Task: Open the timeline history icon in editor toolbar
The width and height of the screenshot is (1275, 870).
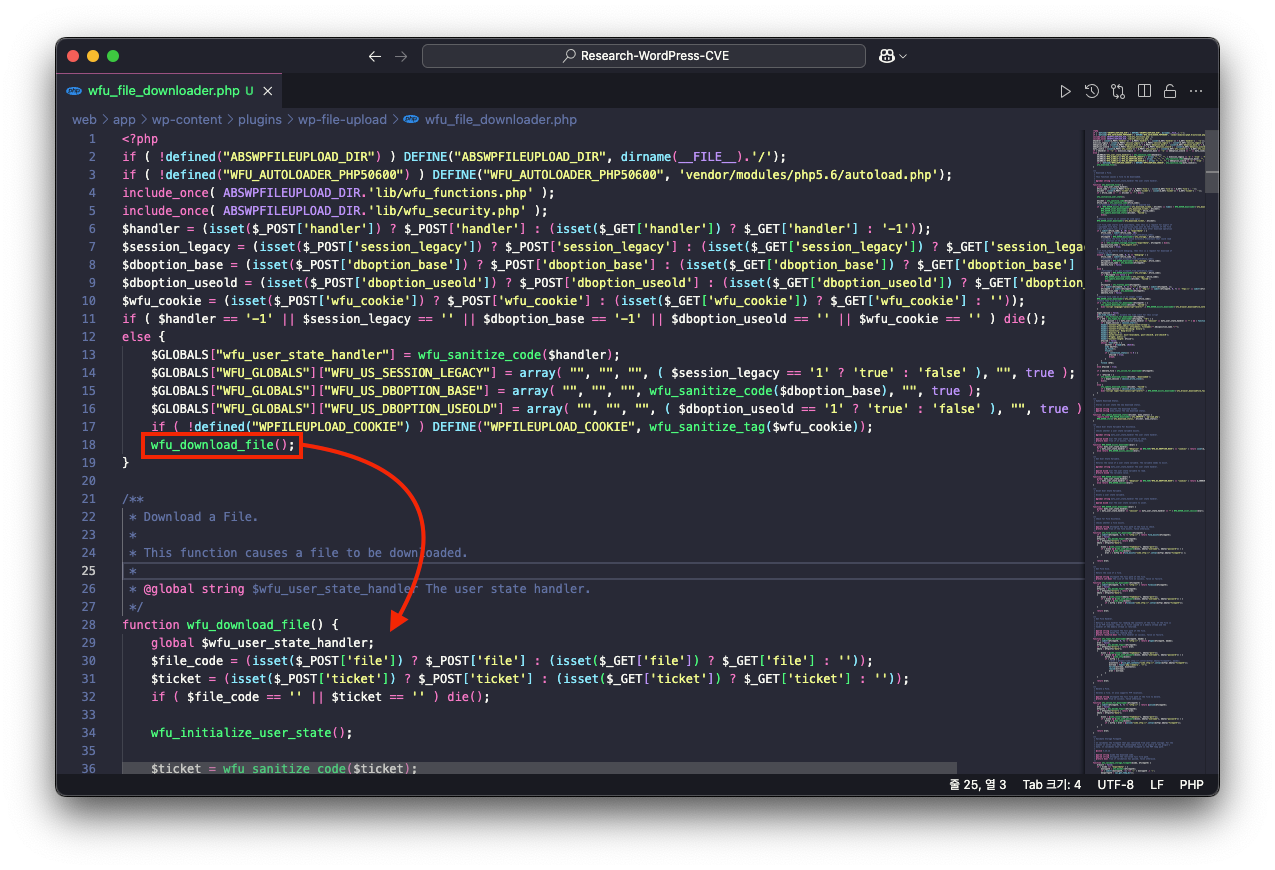Action: click(1092, 91)
